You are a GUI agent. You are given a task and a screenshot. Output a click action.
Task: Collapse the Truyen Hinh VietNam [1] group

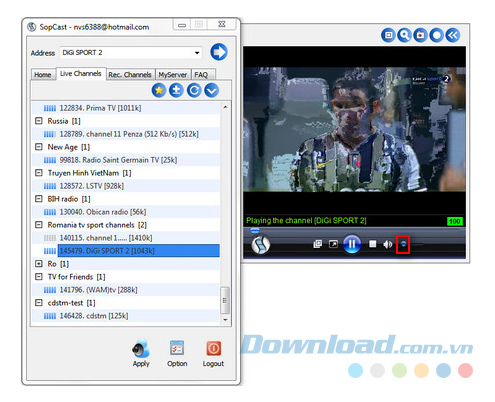tap(39, 173)
